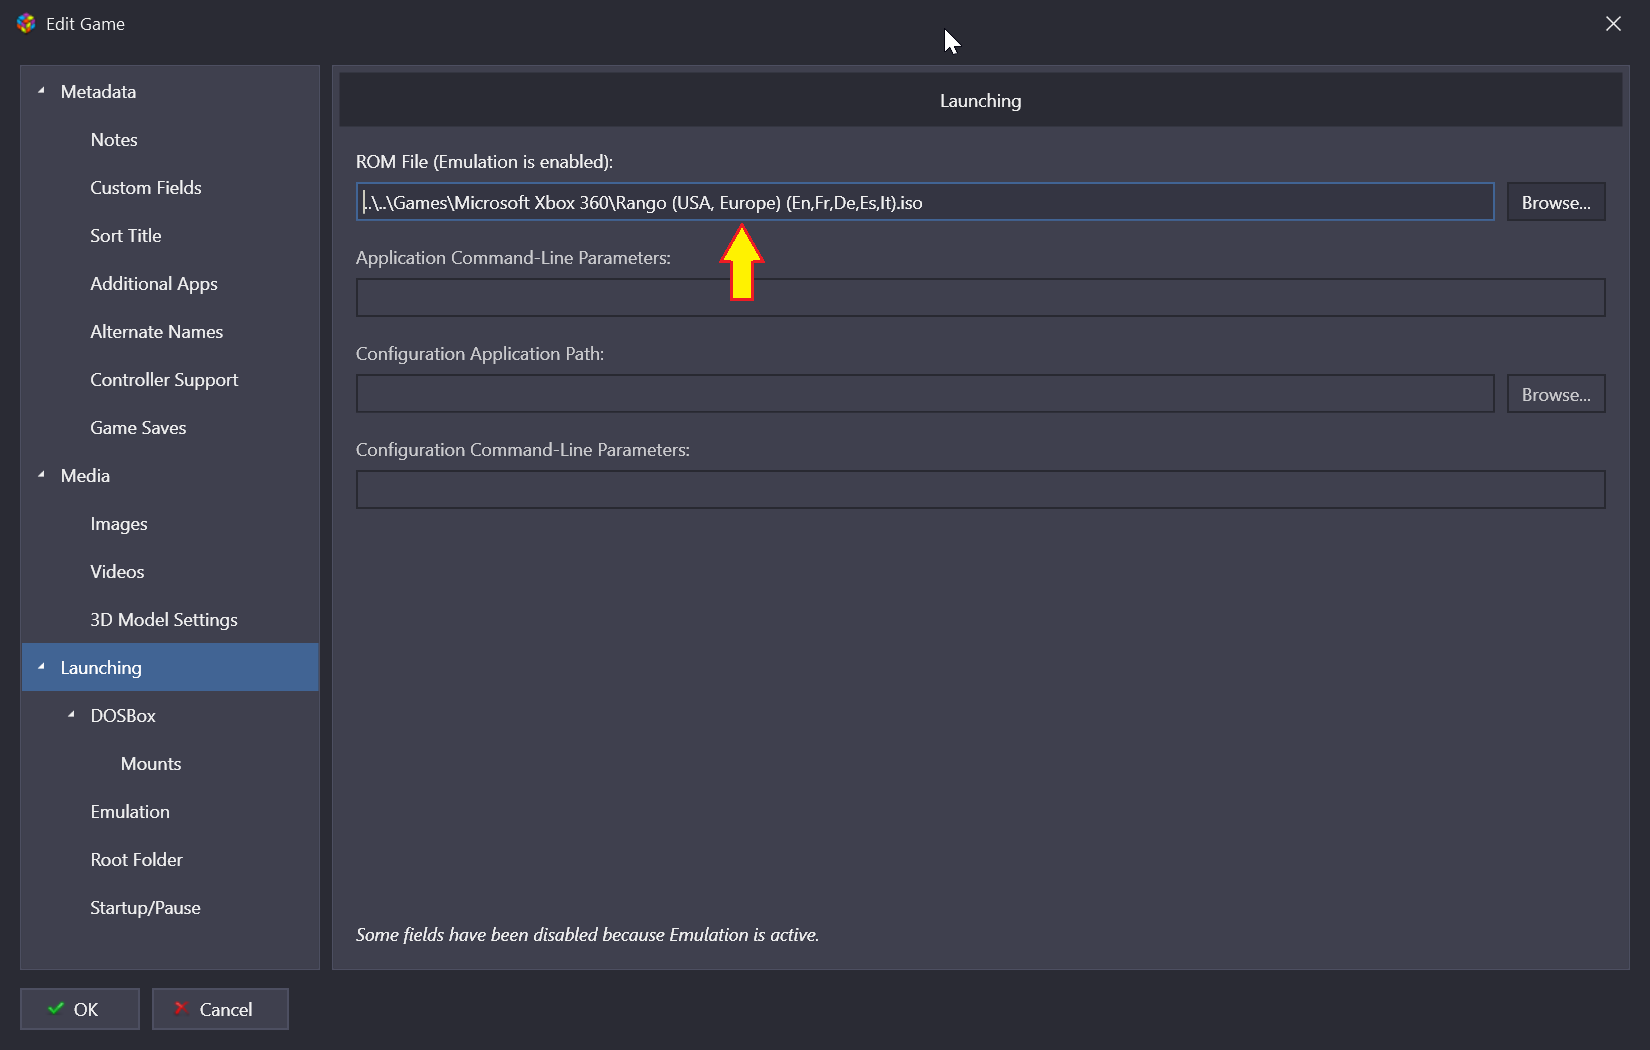Select Sort Title in sidebar
Image resolution: width=1650 pixels, height=1050 pixels.
126,236
